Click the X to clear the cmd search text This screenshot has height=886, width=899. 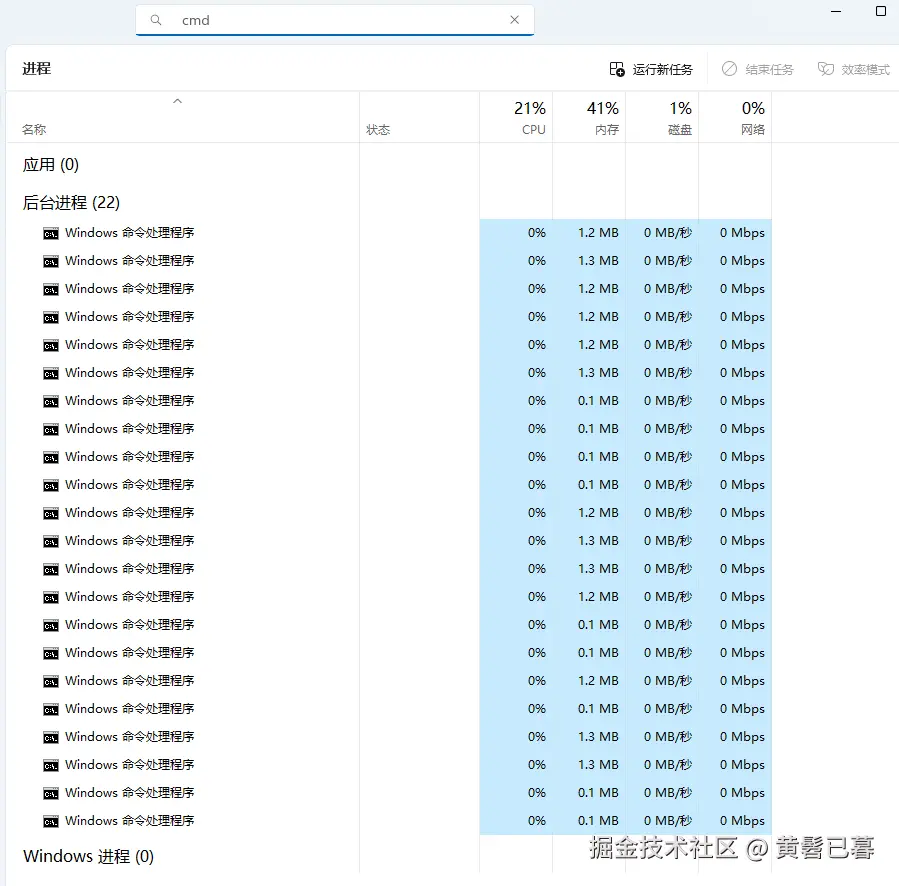click(514, 19)
